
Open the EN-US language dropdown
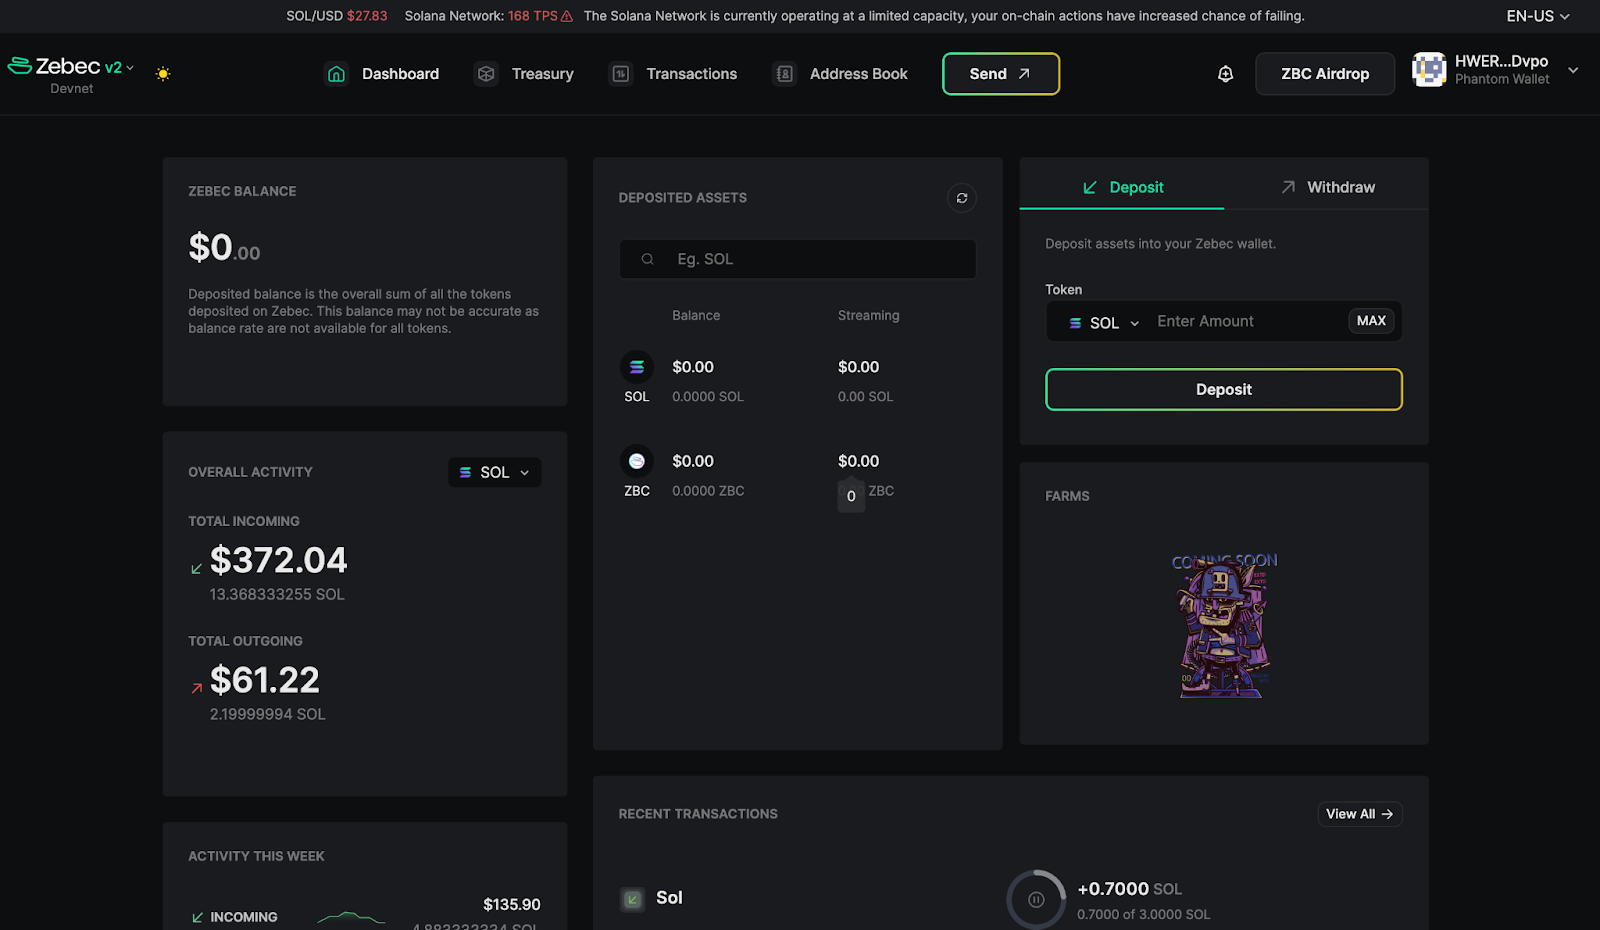(x=1538, y=16)
